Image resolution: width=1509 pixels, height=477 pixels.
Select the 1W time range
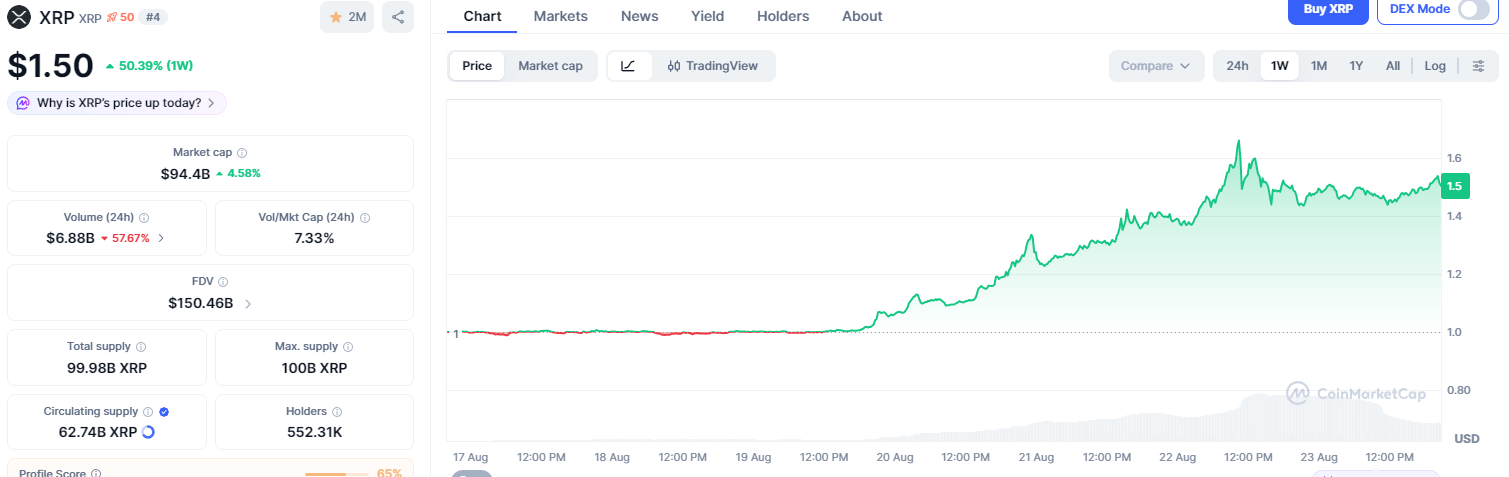point(1279,66)
